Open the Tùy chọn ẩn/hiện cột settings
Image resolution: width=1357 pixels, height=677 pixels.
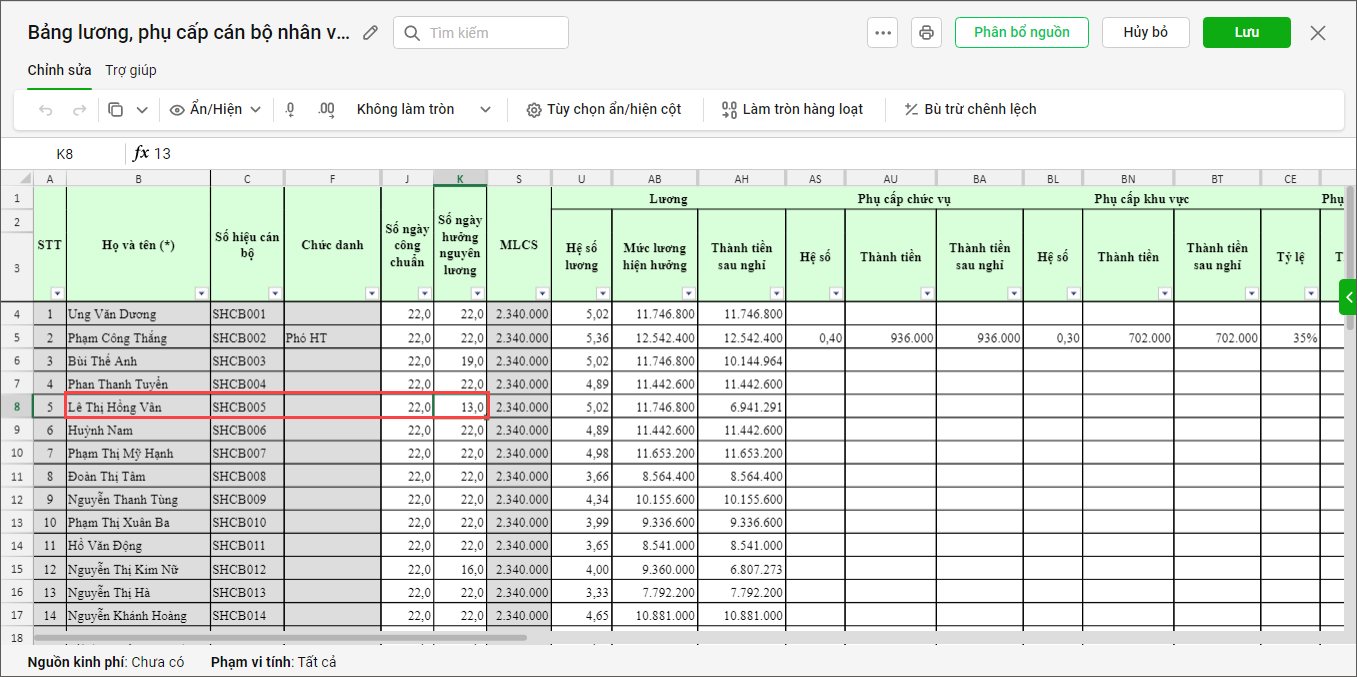coord(603,110)
